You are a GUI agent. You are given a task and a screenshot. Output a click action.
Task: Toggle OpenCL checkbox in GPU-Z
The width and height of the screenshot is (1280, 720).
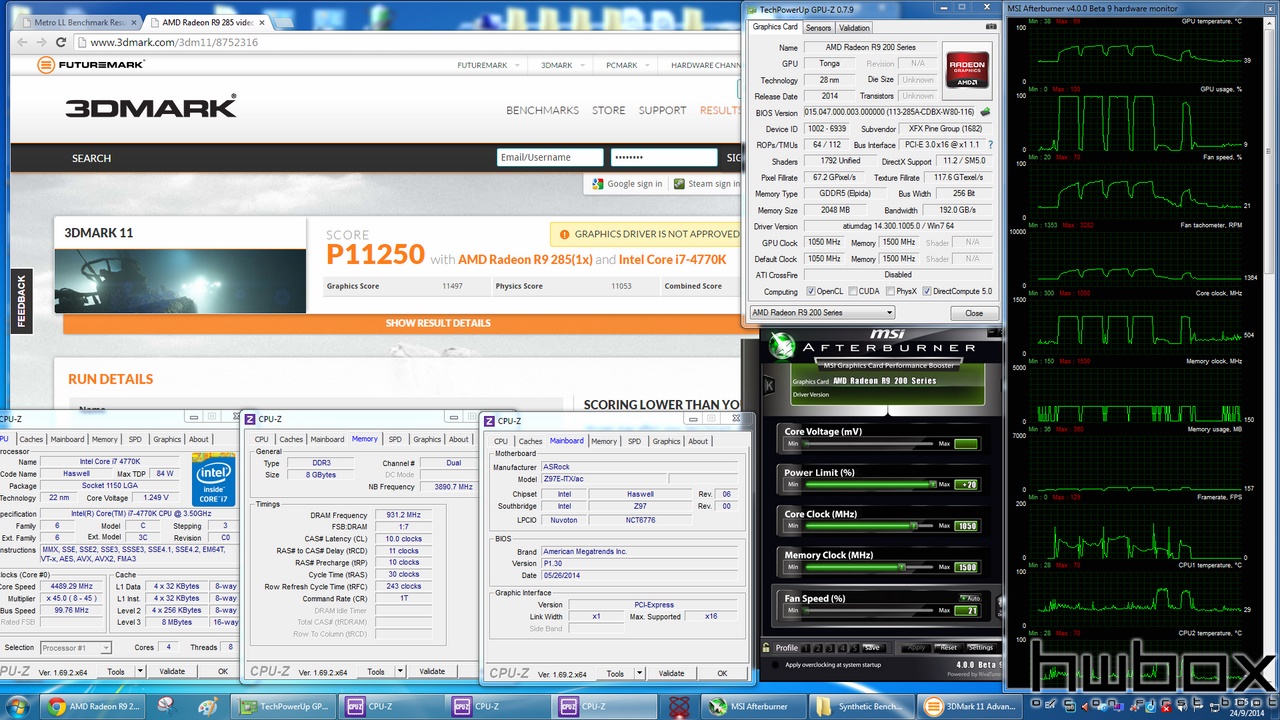(811, 291)
